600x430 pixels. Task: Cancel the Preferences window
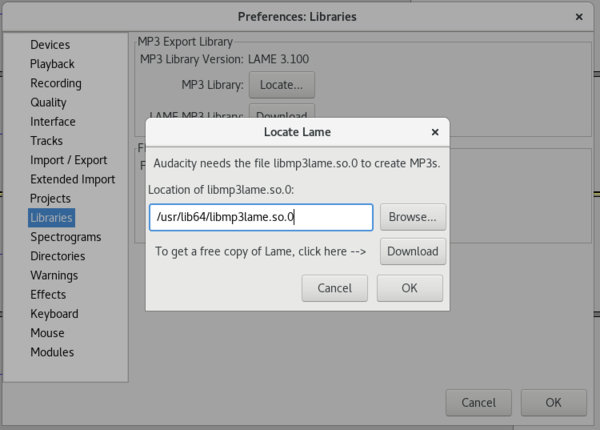(478, 402)
